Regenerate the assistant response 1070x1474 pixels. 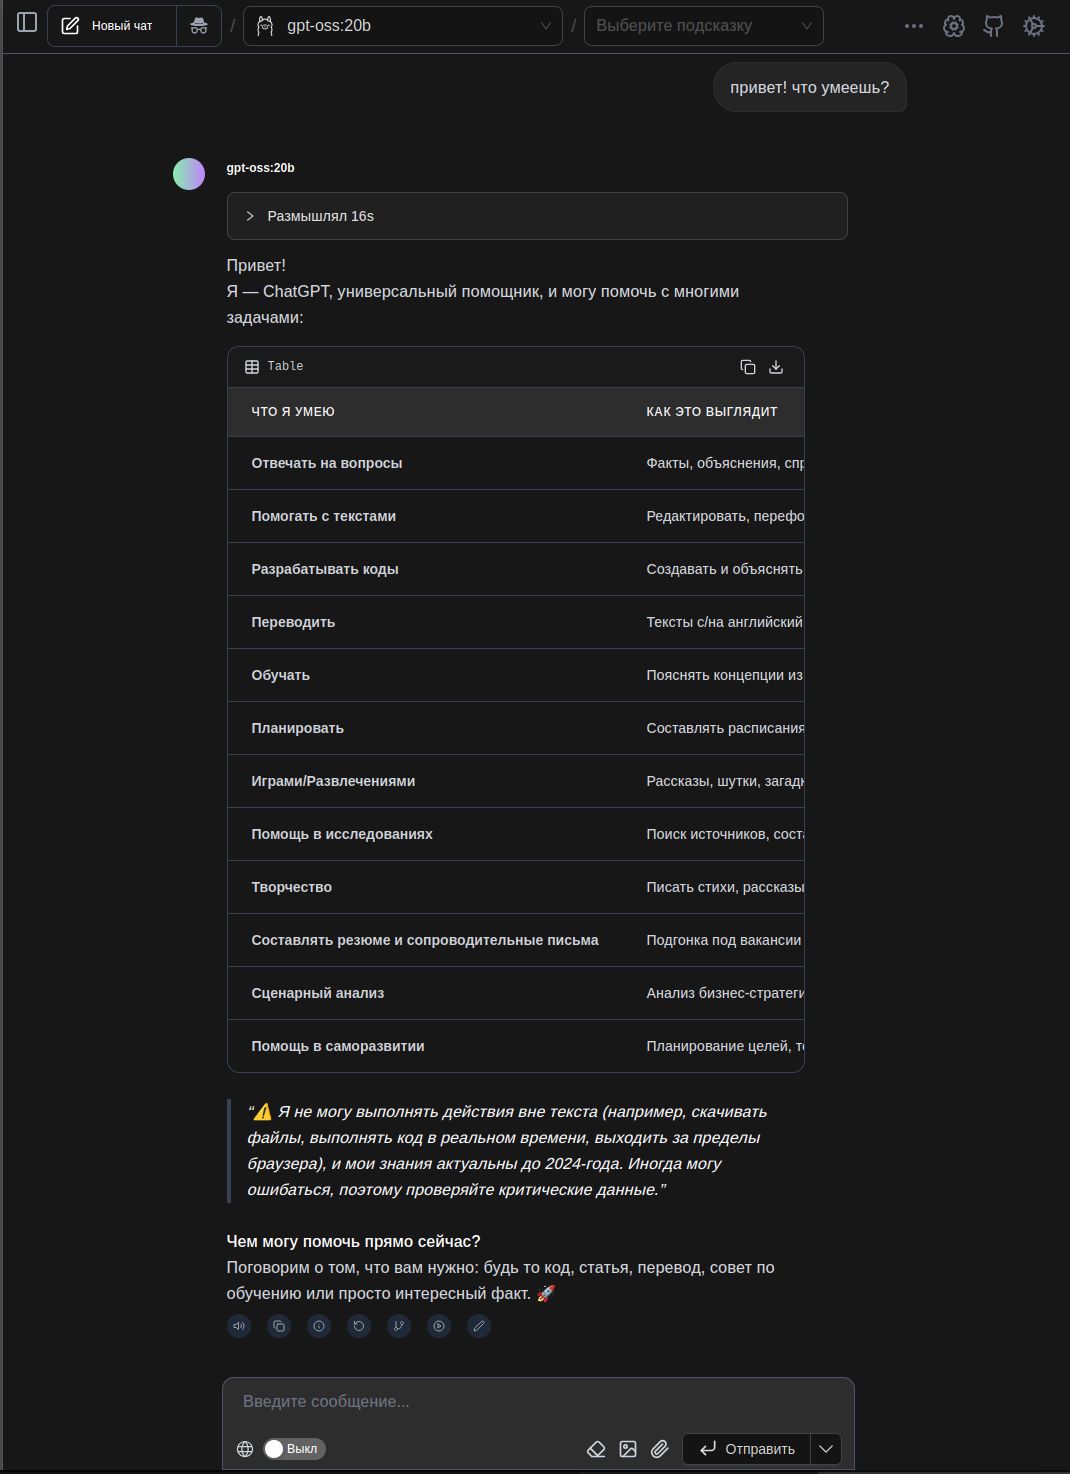tap(359, 1326)
